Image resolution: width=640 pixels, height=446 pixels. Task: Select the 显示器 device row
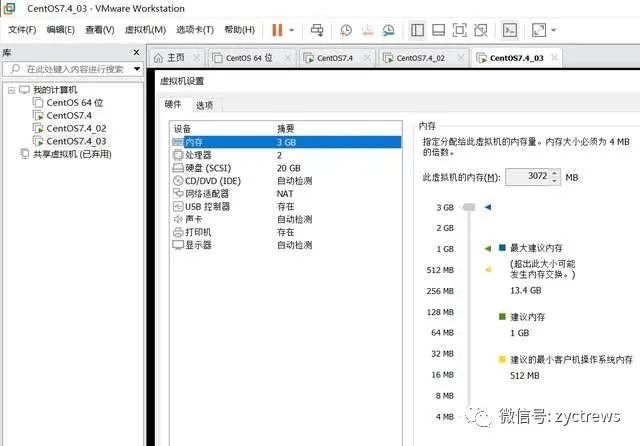(286, 245)
